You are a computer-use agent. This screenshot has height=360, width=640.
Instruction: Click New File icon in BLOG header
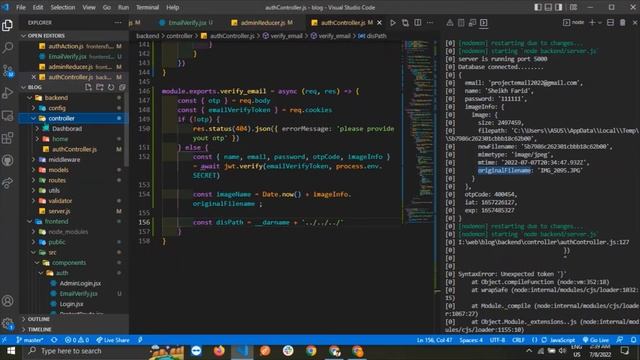click(x=88, y=87)
